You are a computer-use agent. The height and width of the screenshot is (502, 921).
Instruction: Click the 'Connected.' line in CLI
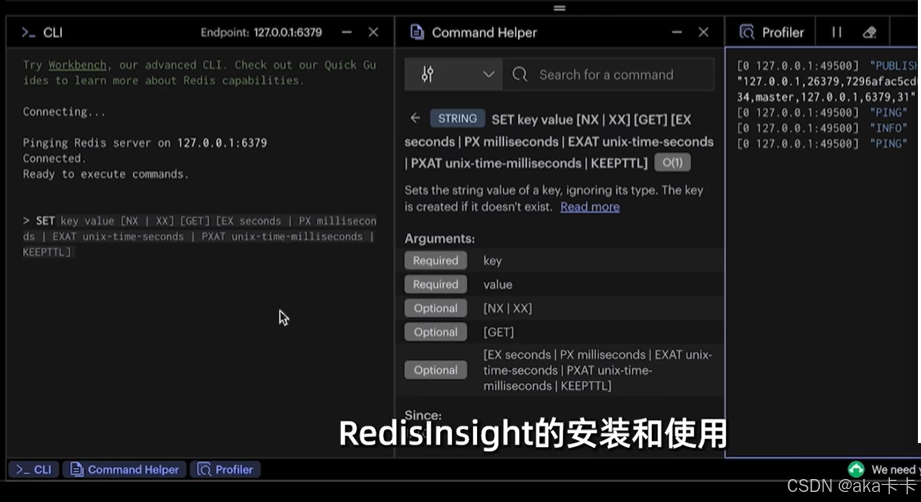click(54, 159)
